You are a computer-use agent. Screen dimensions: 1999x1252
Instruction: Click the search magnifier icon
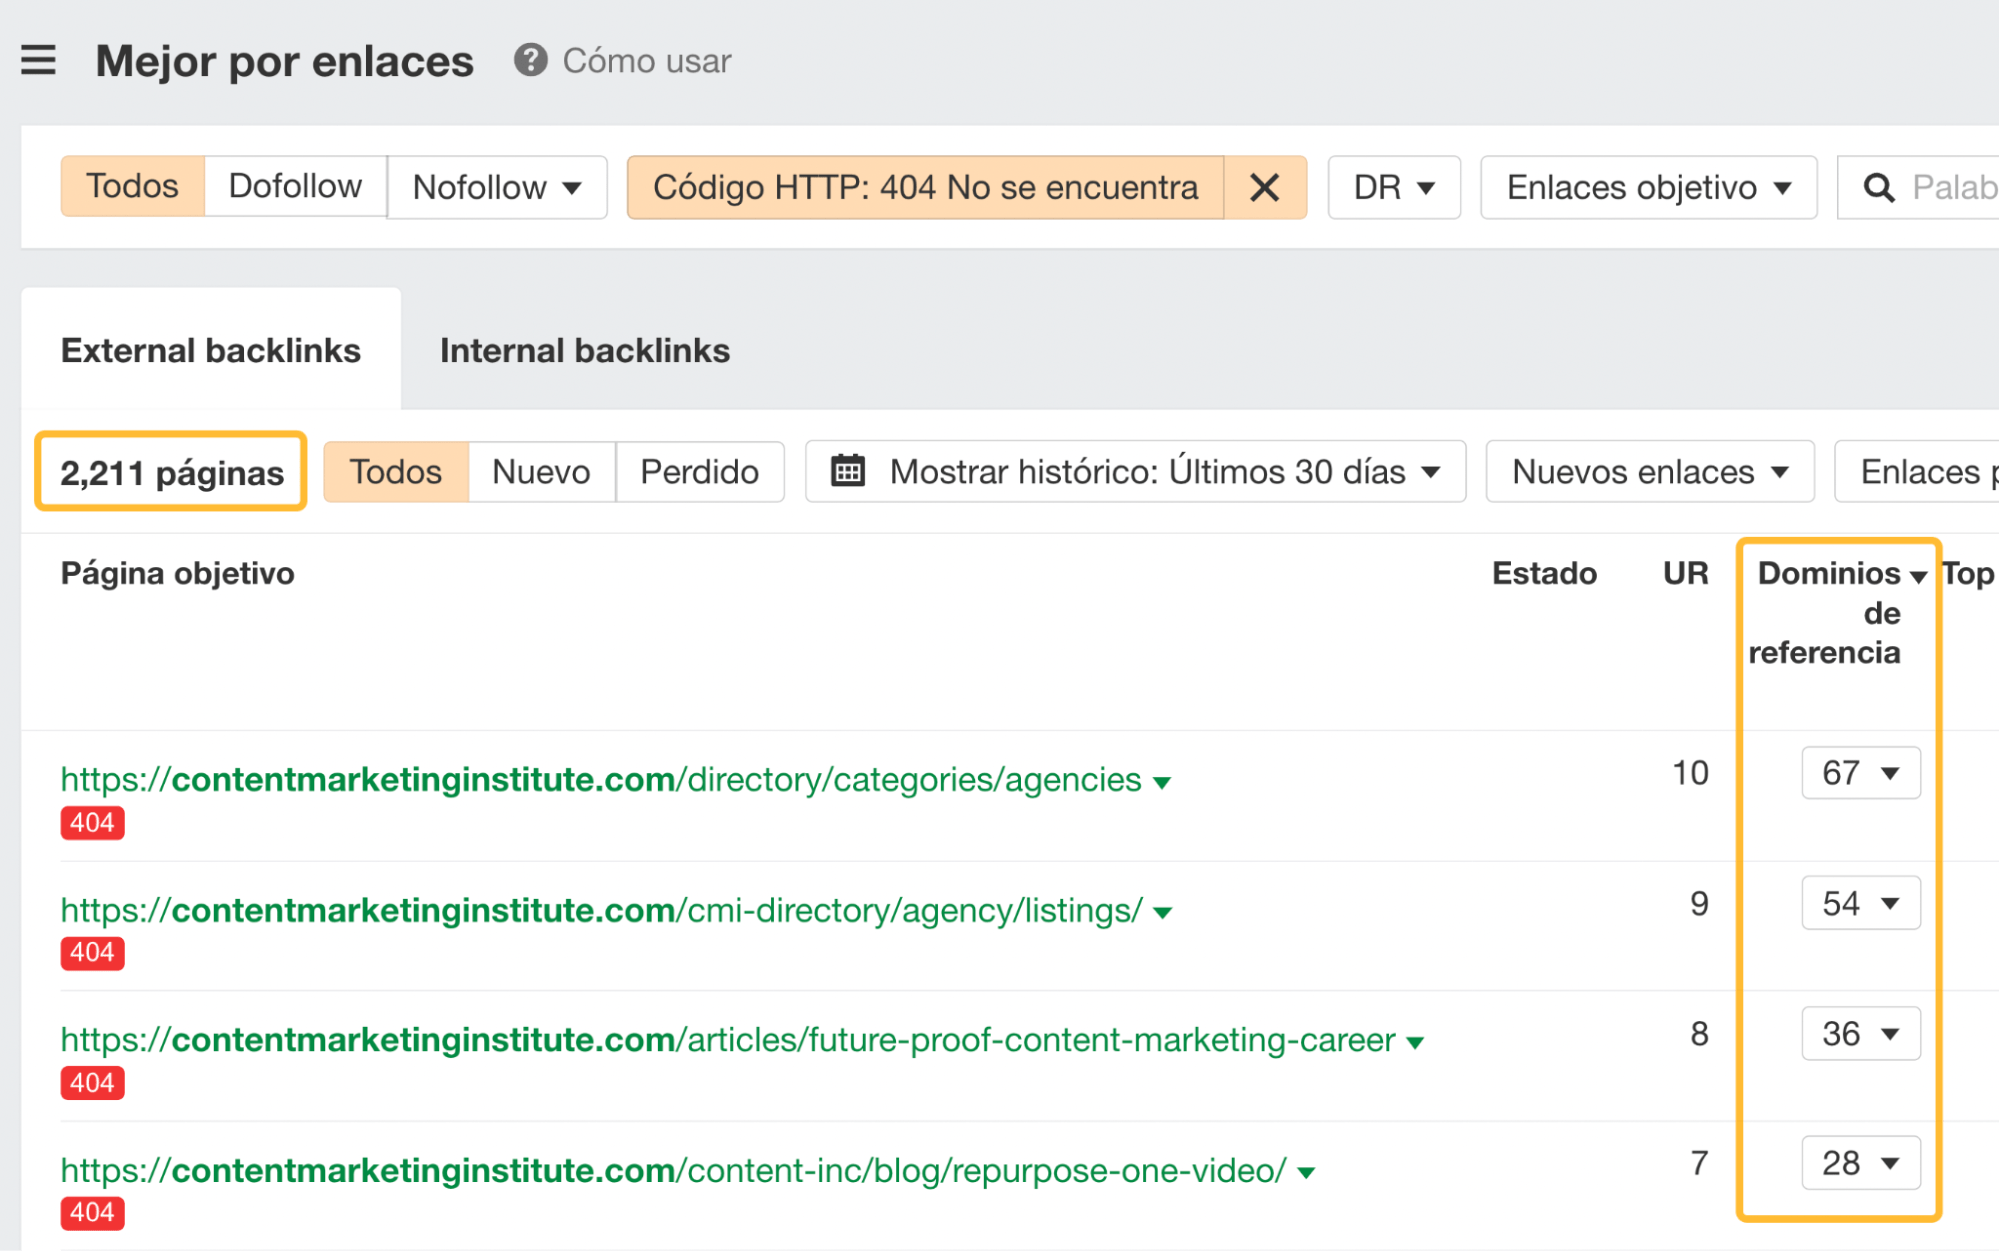point(1879,187)
